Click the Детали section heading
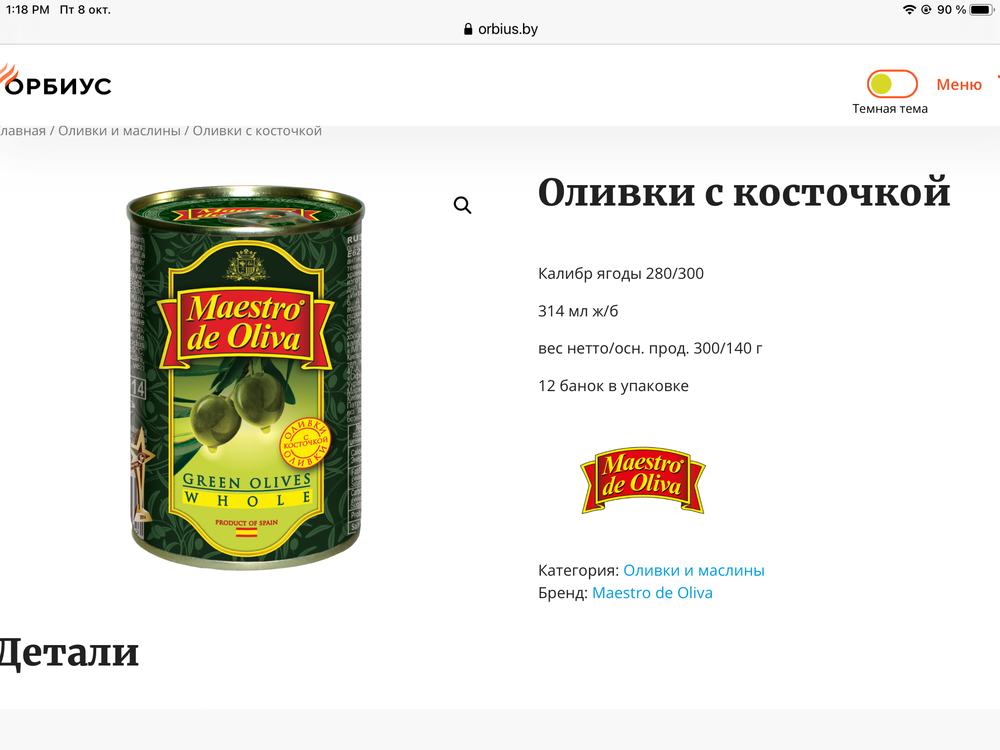 69,653
